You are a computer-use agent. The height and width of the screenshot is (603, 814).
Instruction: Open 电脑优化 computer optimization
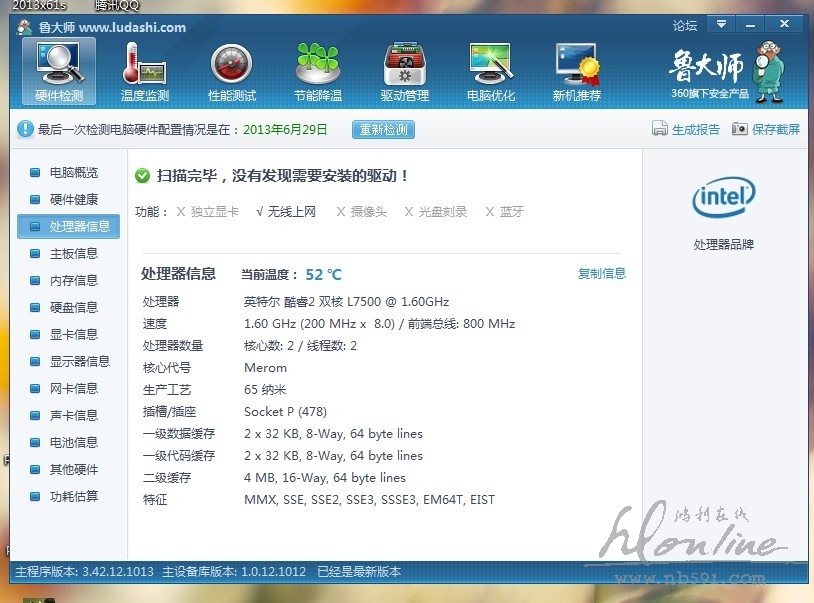[491, 72]
